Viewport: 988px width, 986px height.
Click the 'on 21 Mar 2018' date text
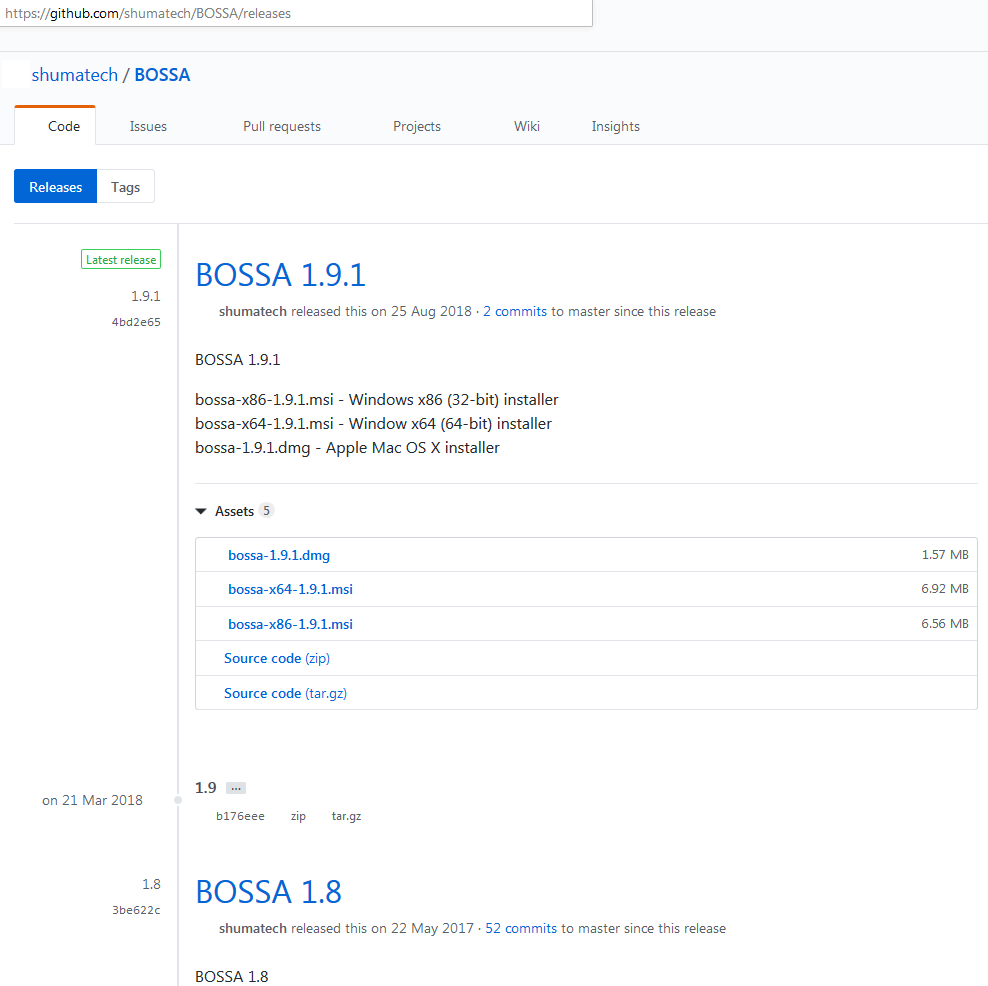[92, 800]
